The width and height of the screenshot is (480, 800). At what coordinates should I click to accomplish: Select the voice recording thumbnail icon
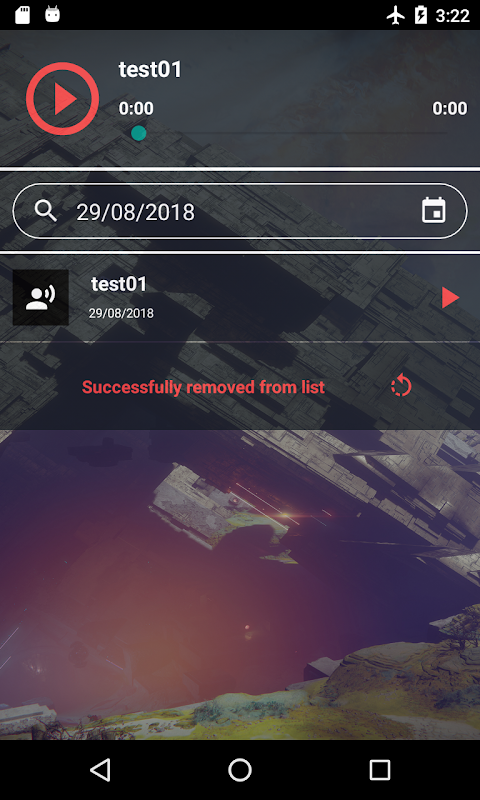(x=41, y=297)
